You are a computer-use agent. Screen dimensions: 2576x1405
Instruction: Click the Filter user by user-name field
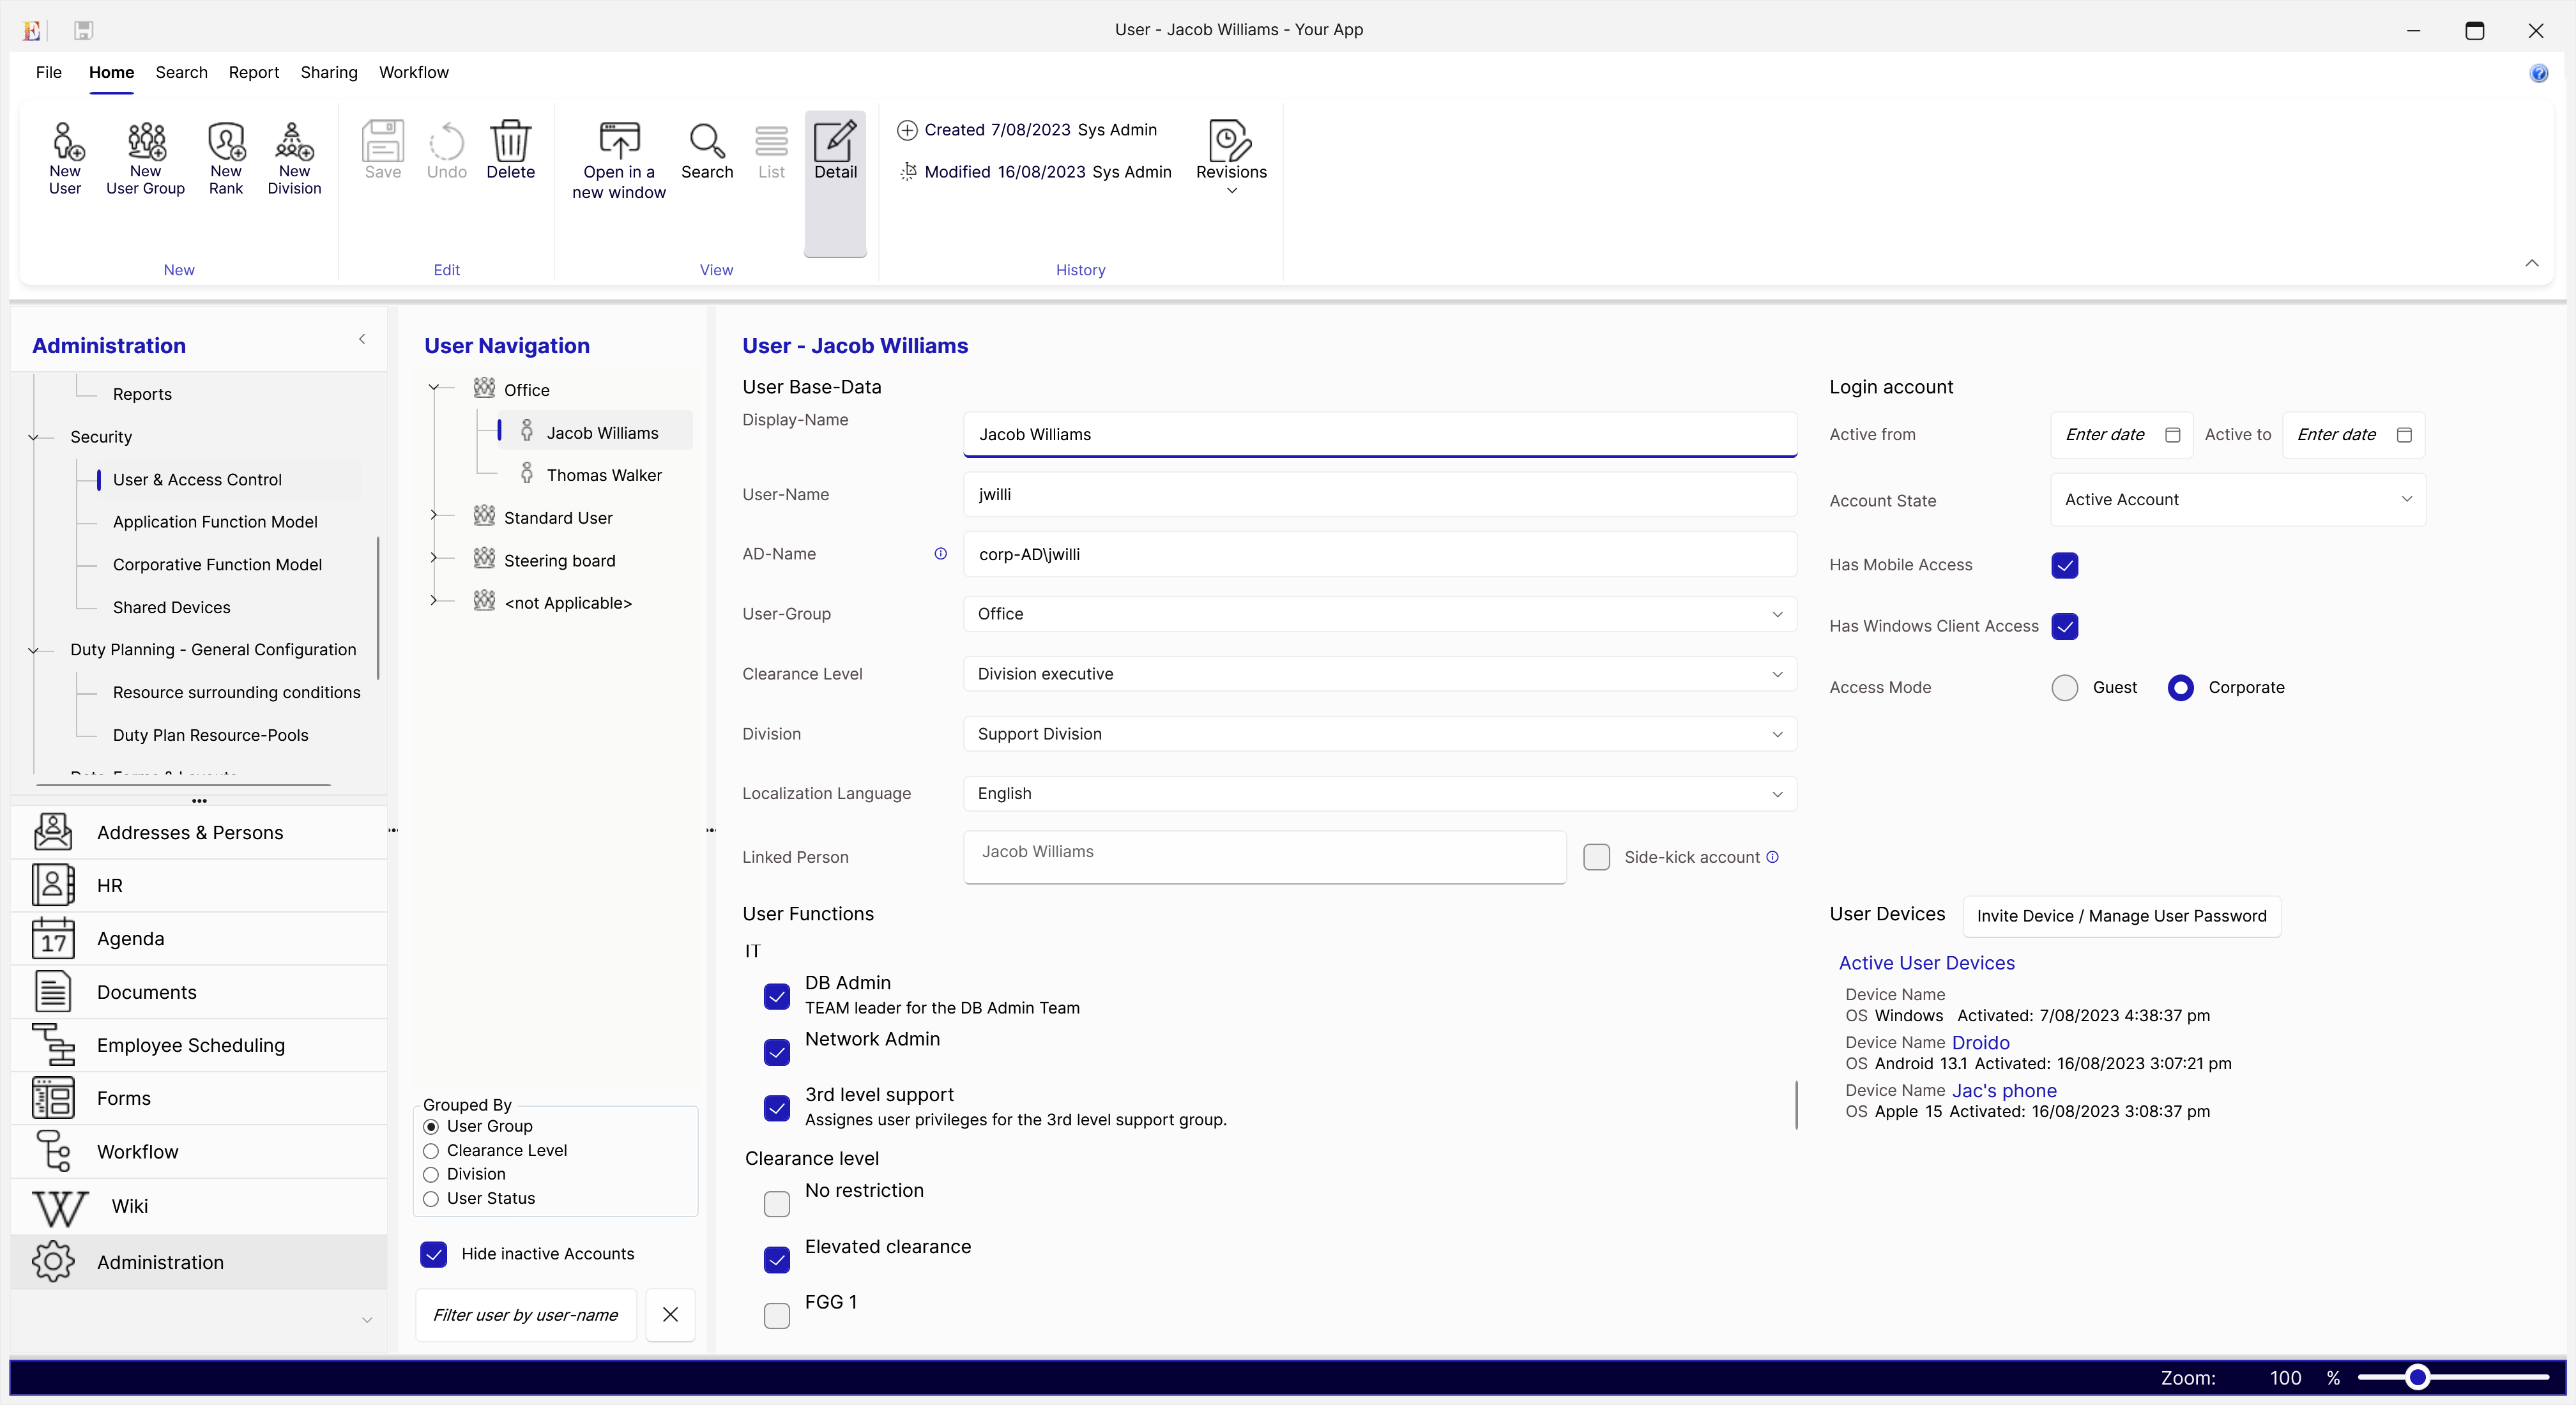[x=526, y=1314]
